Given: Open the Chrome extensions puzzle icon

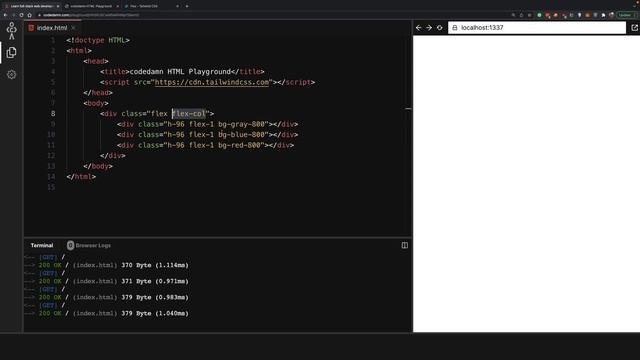Looking at the screenshot, I should [x=604, y=15].
